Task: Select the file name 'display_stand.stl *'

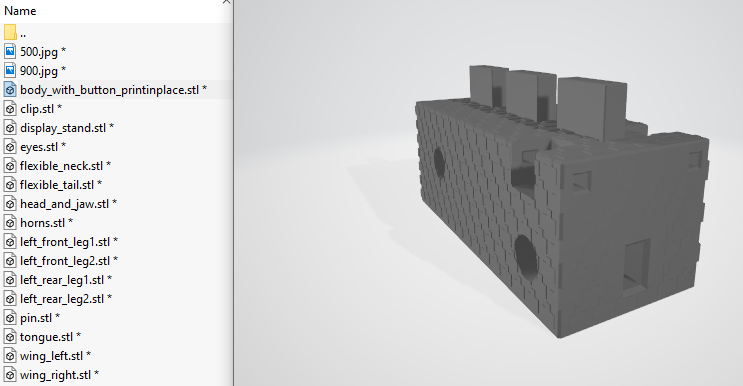Action: tap(67, 127)
